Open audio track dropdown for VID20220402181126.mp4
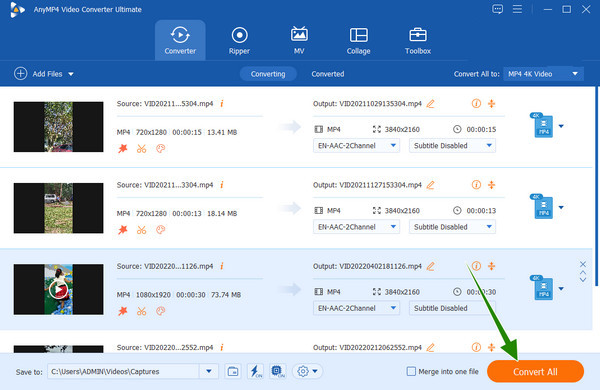600x390 pixels. pos(356,308)
